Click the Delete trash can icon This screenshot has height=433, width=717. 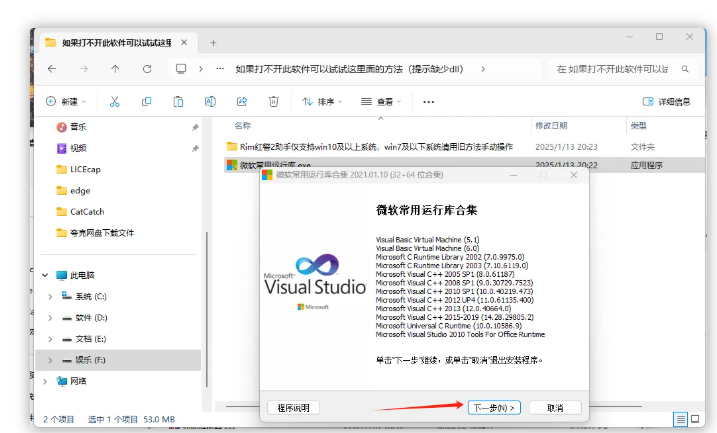point(273,102)
